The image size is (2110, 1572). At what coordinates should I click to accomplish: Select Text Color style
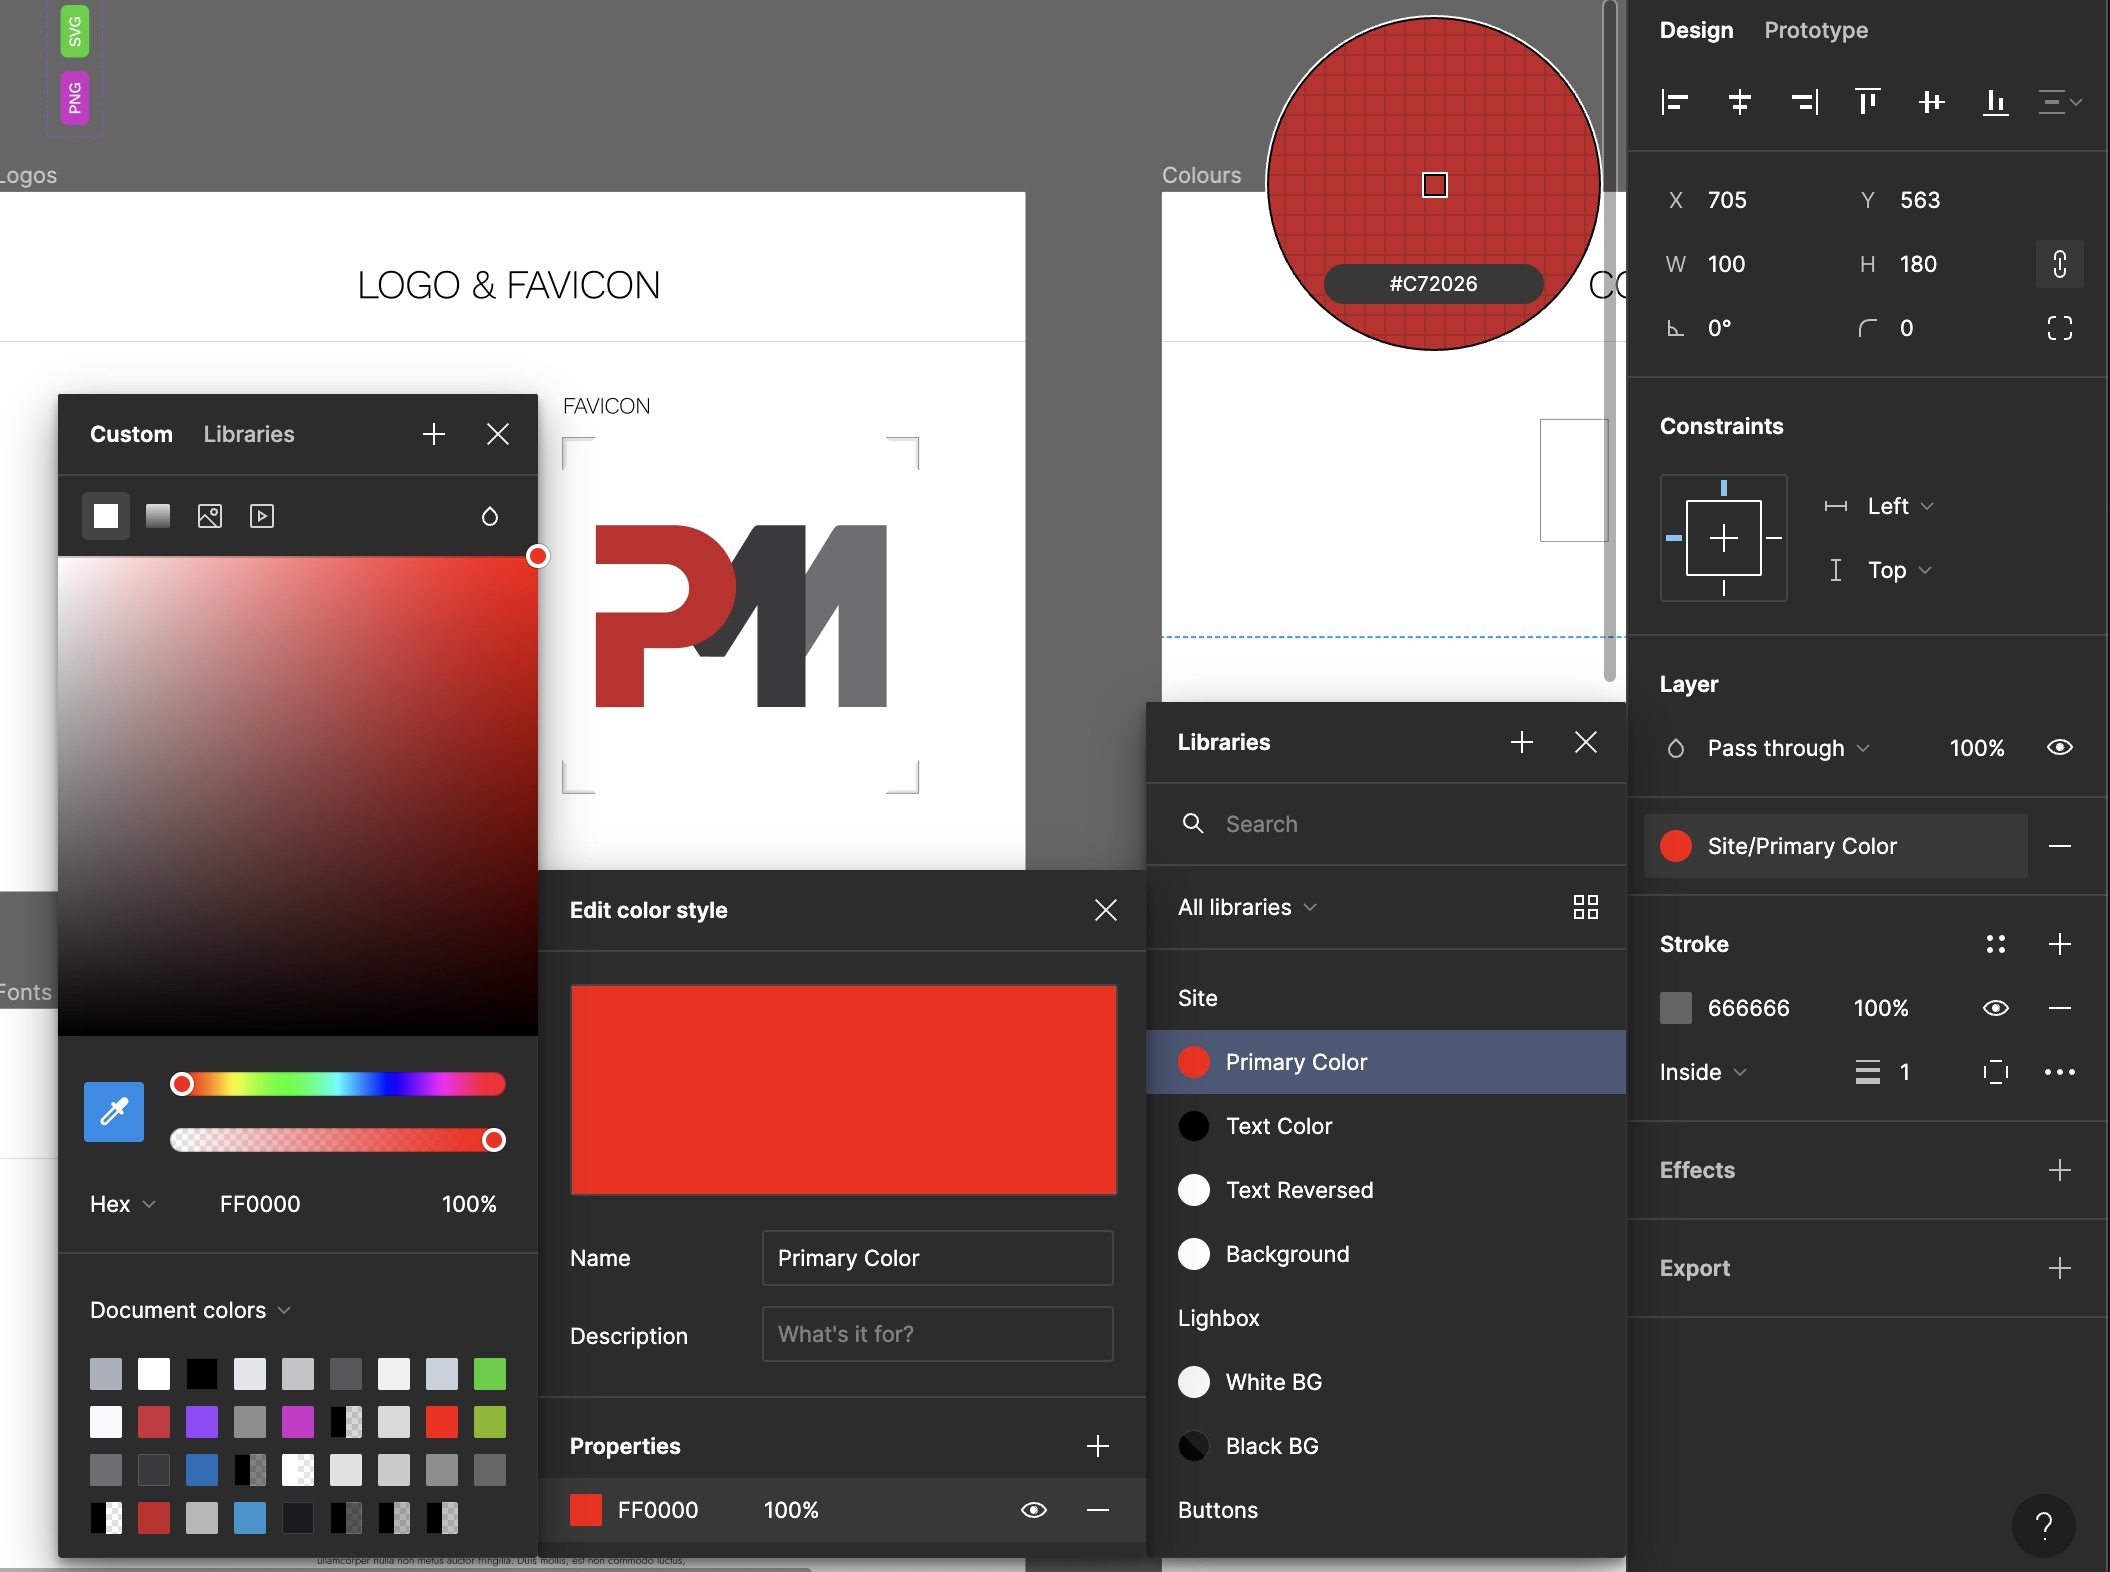coord(1386,1126)
